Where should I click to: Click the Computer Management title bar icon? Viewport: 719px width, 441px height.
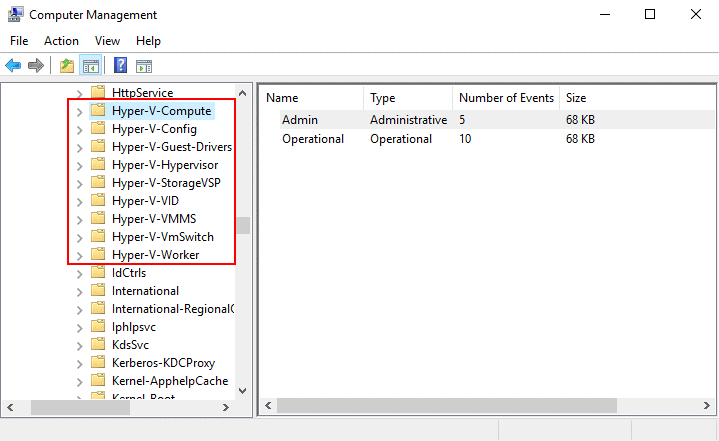(x=14, y=15)
